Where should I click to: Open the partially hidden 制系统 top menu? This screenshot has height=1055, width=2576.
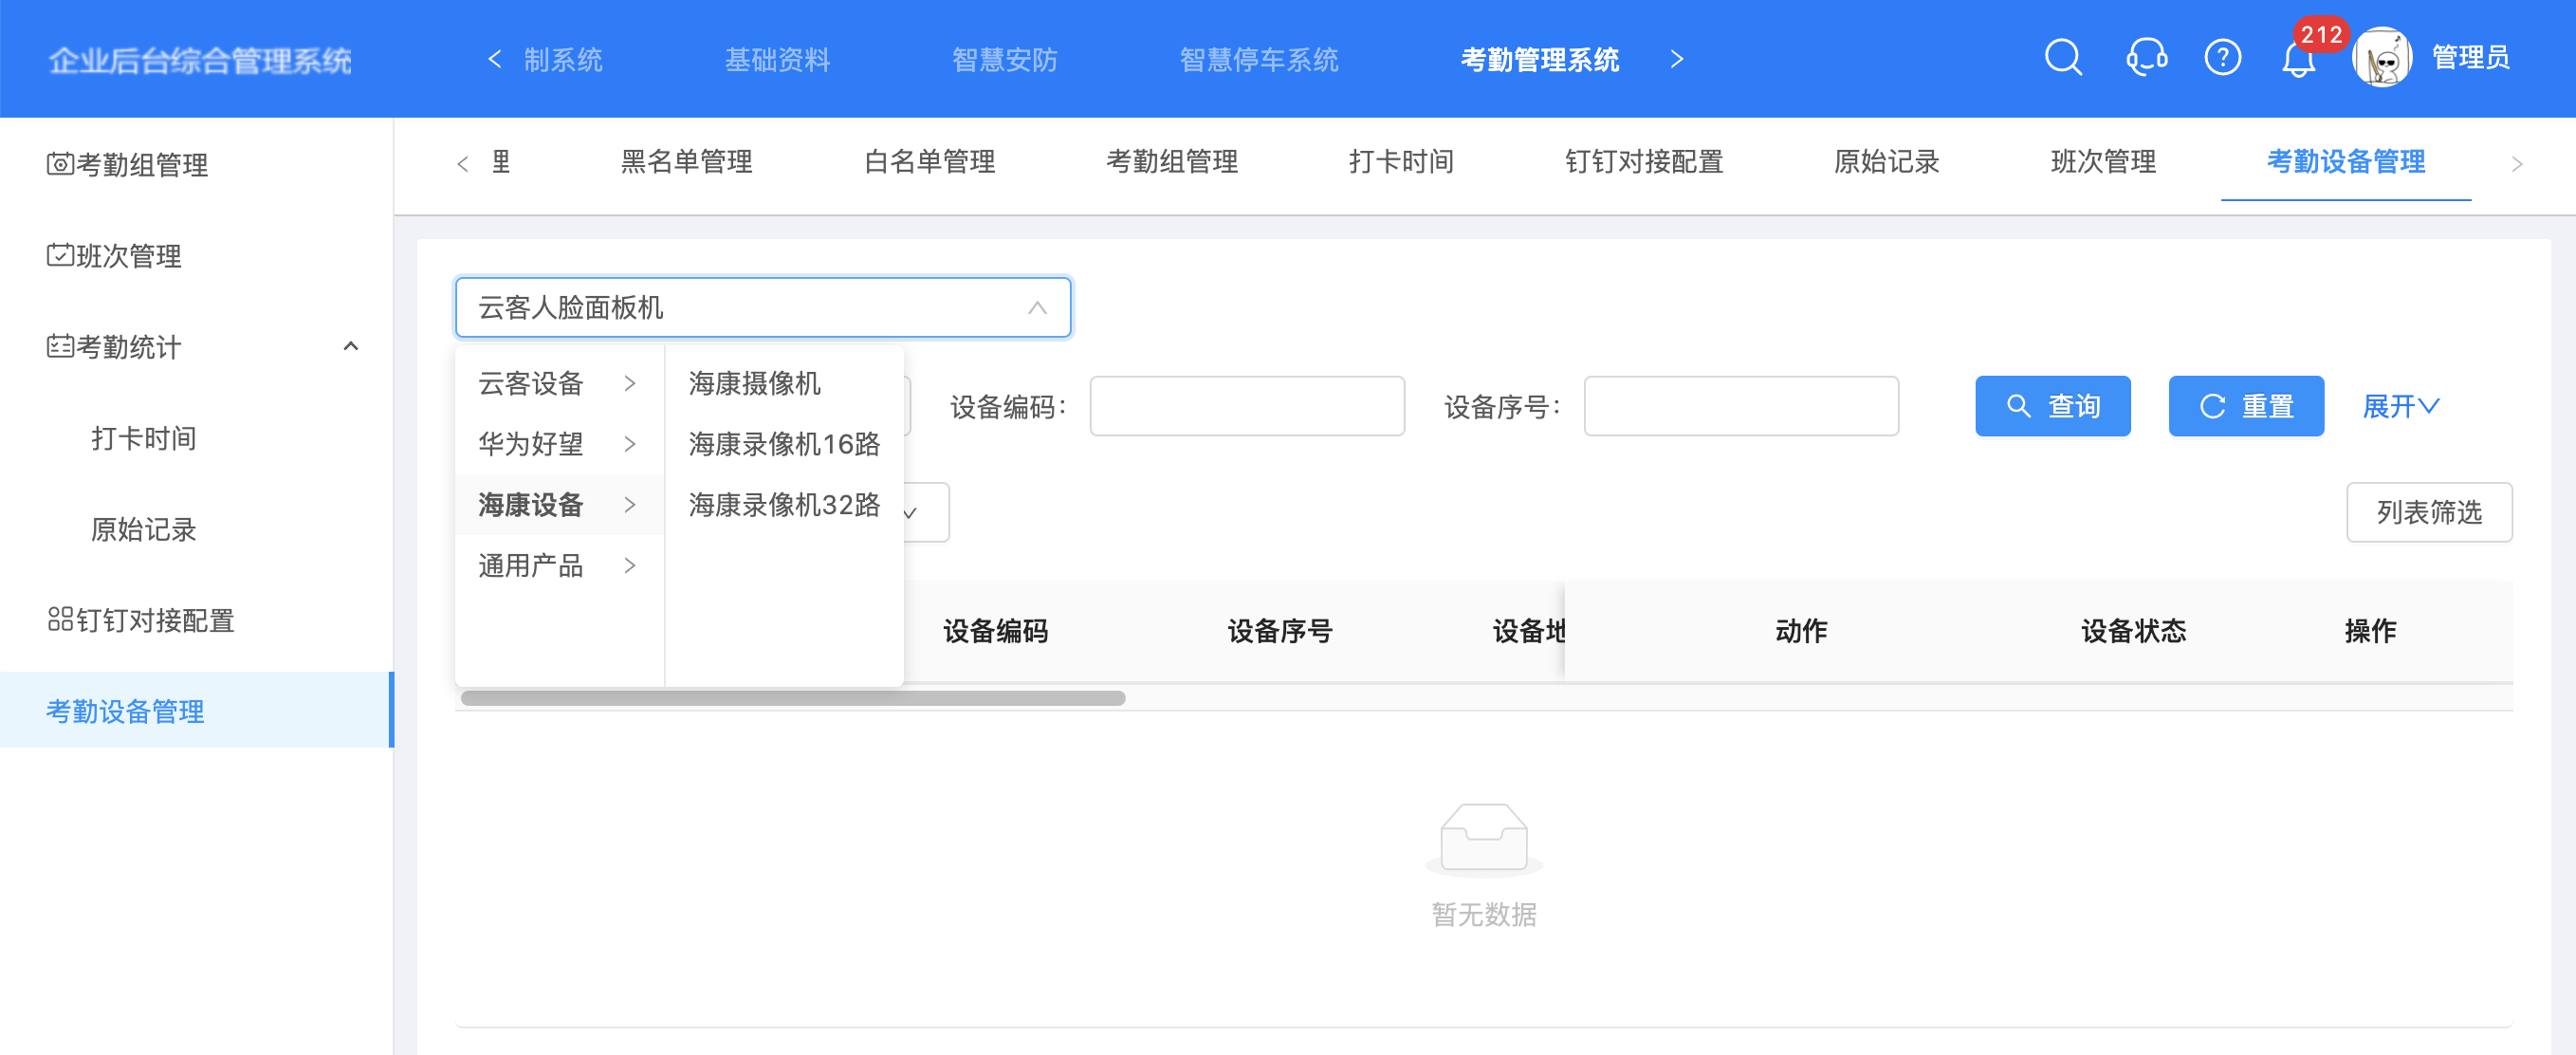click(563, 59)
